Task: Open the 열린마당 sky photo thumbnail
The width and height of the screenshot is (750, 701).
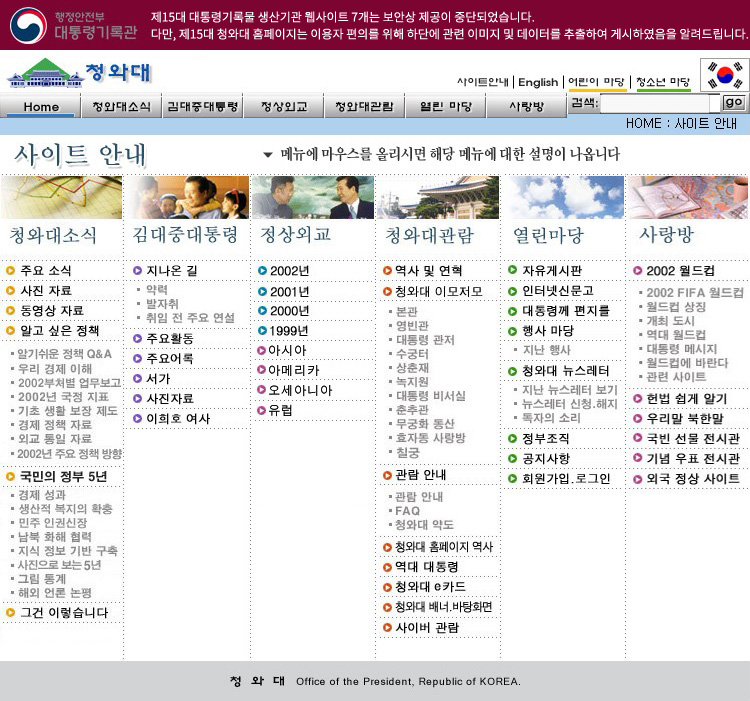Action: [563, 197]
